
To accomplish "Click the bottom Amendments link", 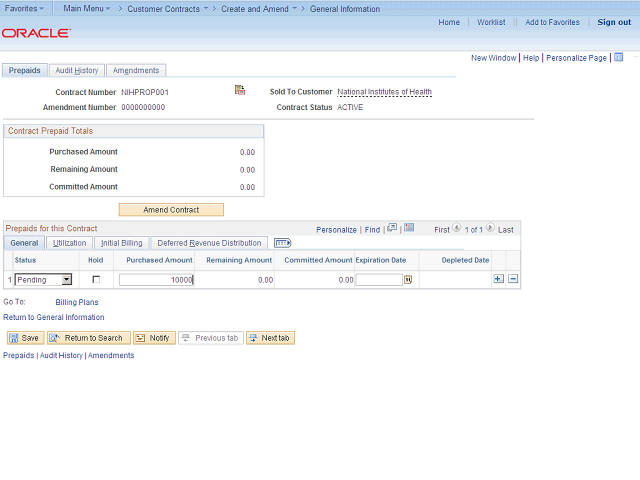I will (111, 356).
